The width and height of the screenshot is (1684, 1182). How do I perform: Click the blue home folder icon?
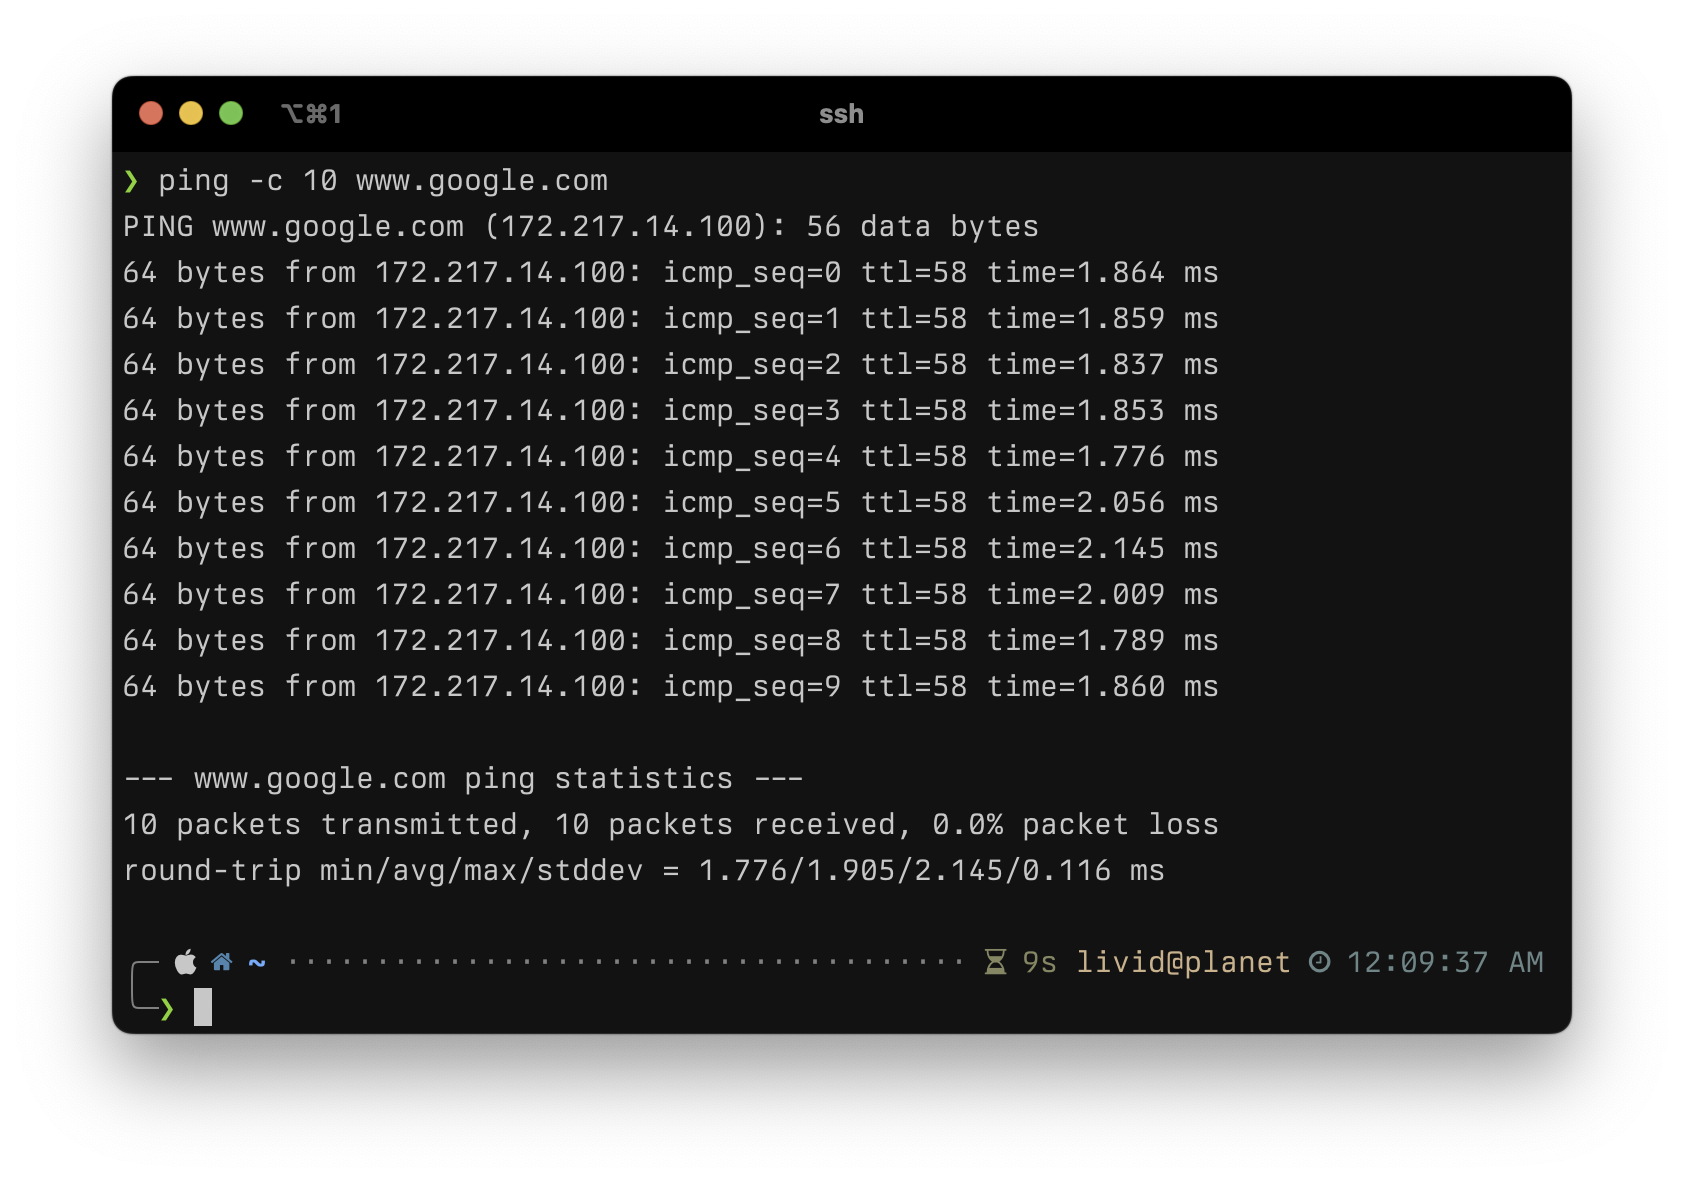click(x=222, y=962)
